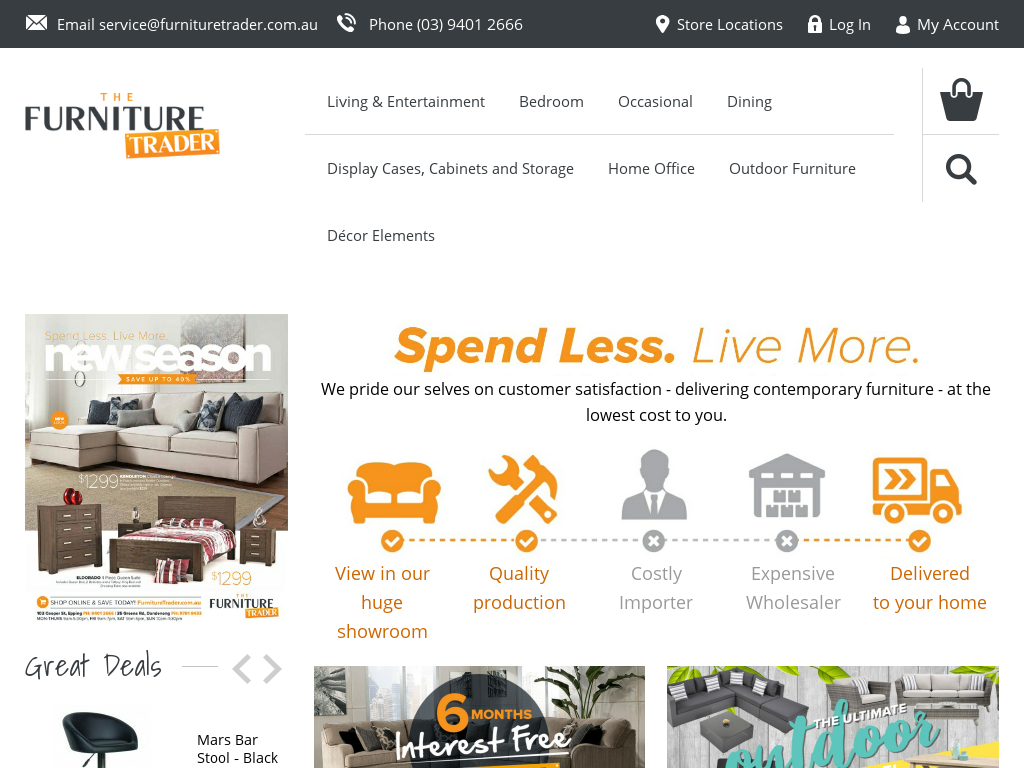Viewport: 1024px width, 768px height.
Task: Show previous Great Deals item
Action: 242,669
